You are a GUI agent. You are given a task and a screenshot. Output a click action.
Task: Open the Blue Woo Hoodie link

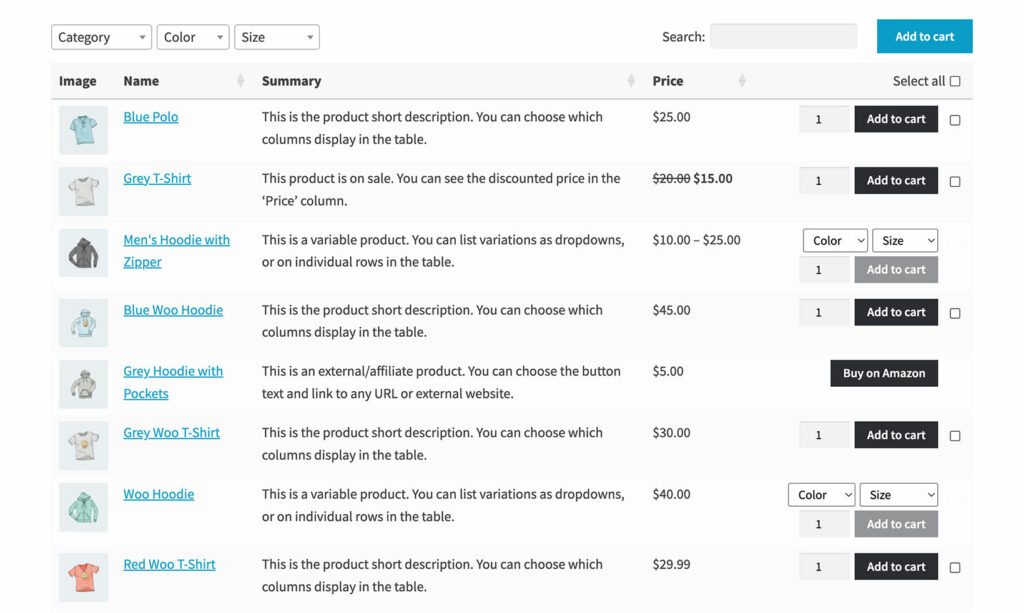[173, 310]
